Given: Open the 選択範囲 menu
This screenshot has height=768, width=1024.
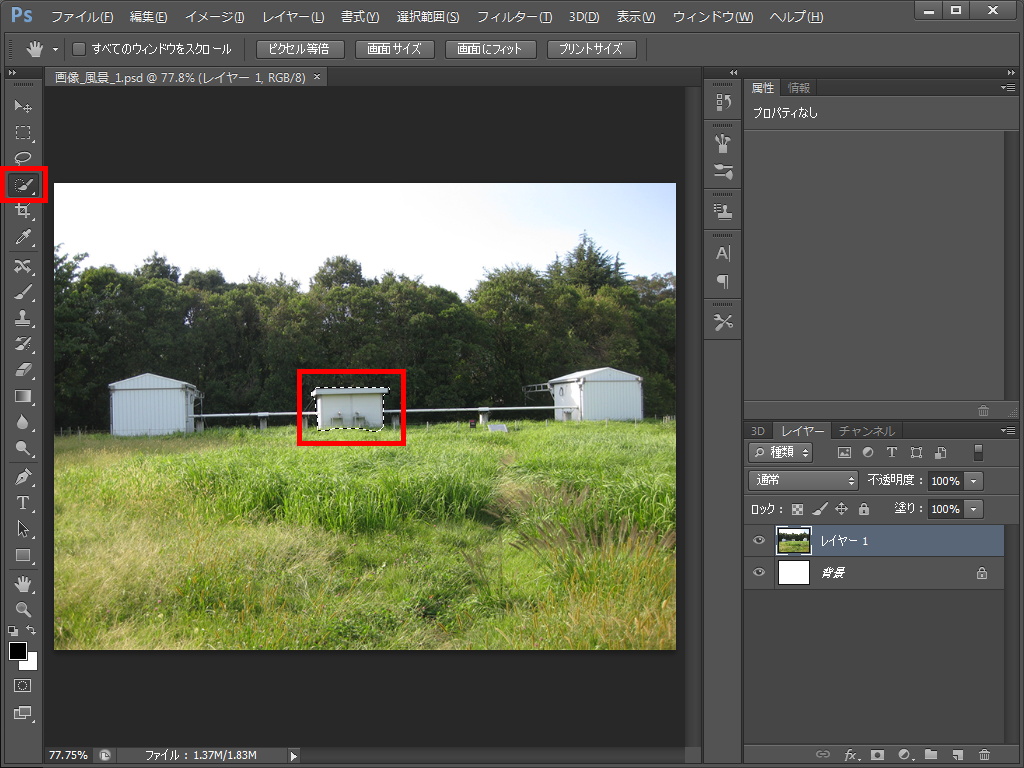Looking at the screenshot, I should 428,17.
